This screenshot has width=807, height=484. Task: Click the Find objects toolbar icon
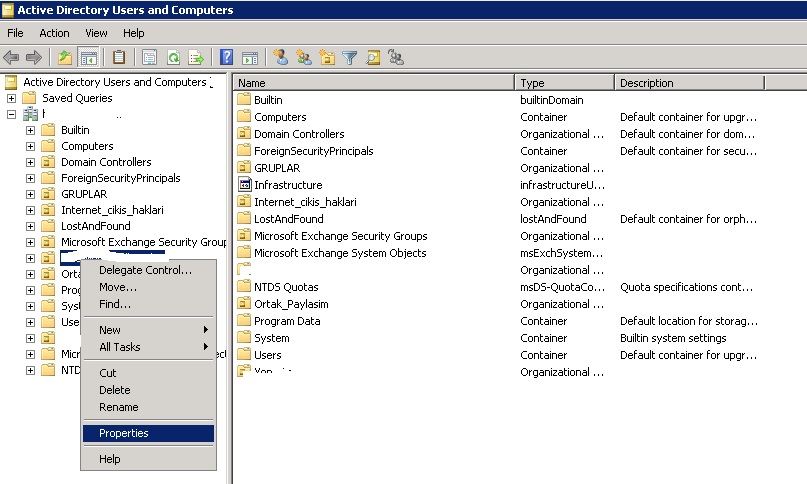pos(373,58)
